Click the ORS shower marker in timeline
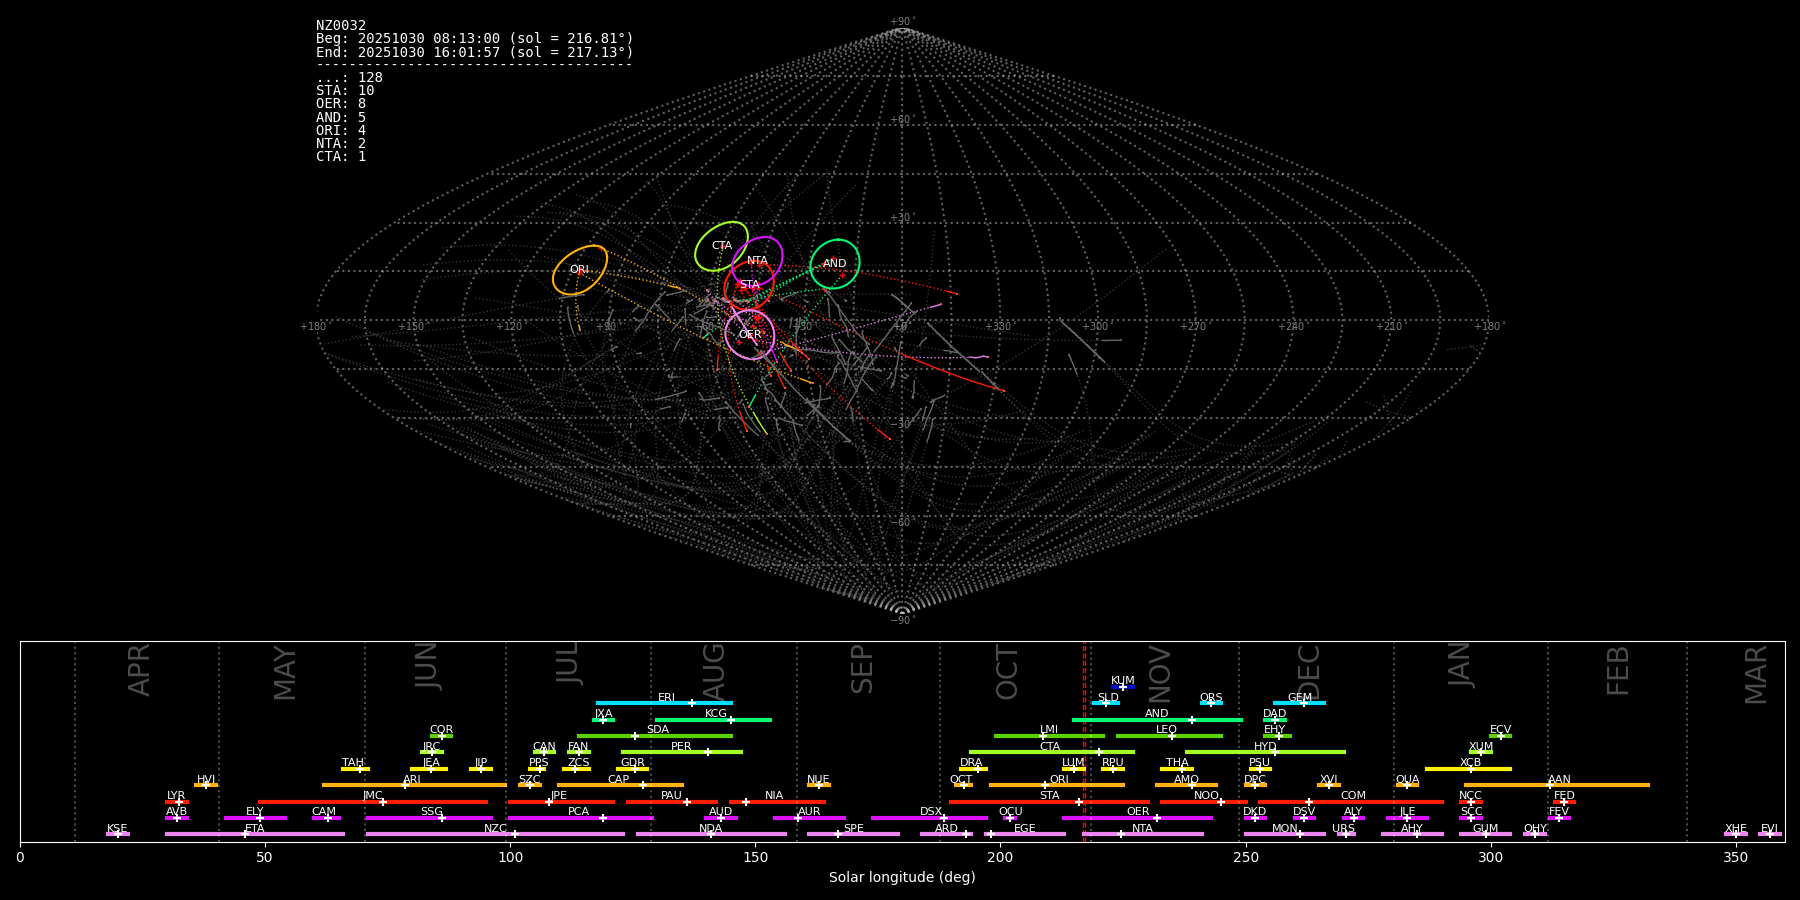 [x=1211, y=703]
